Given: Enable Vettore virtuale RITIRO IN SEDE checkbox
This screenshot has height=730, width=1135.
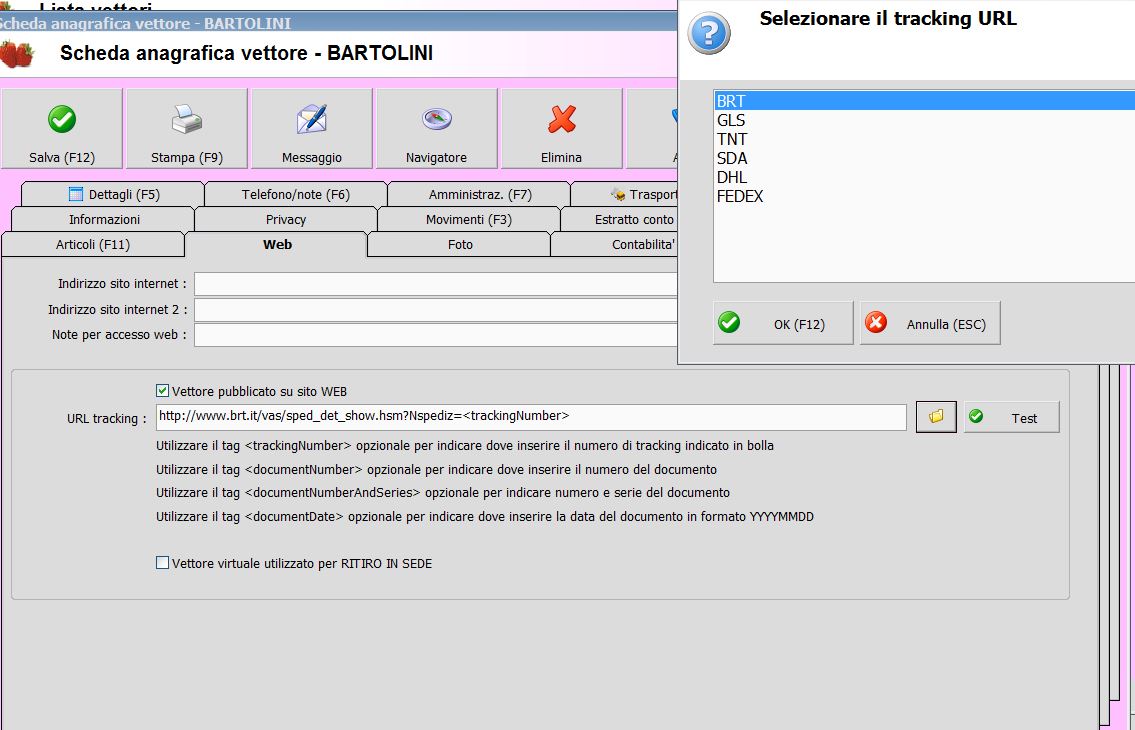Looking at the screenshot, I should tap(163, 563).
